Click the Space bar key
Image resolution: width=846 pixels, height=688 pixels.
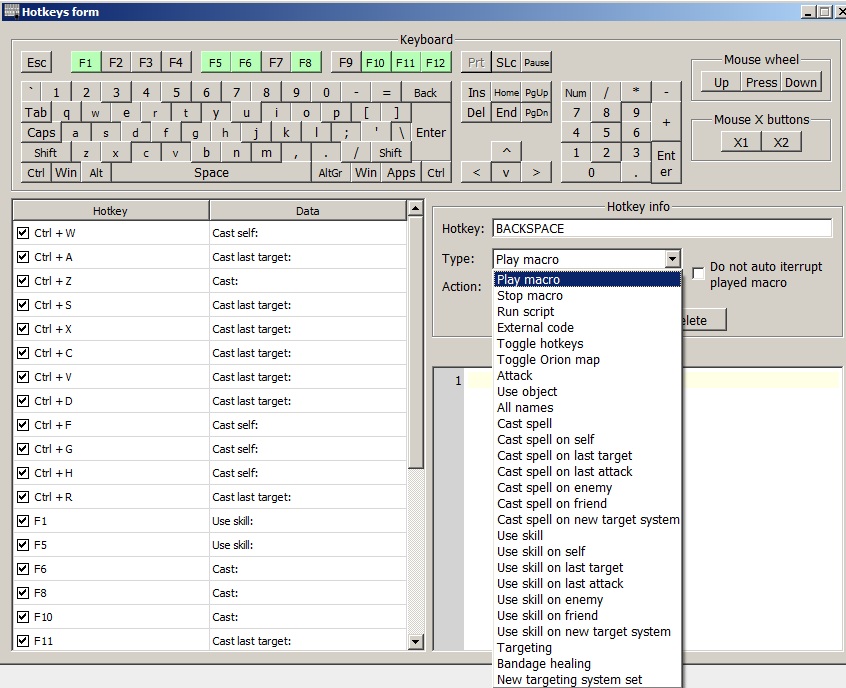pos(212,173)
